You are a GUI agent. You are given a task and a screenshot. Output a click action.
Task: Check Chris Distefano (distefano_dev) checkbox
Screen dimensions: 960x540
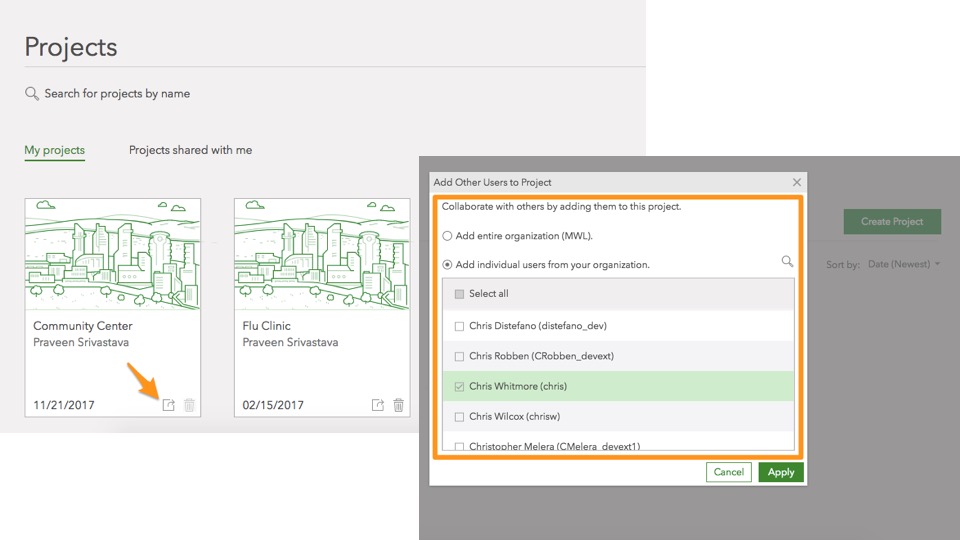[x=459, y=326]
